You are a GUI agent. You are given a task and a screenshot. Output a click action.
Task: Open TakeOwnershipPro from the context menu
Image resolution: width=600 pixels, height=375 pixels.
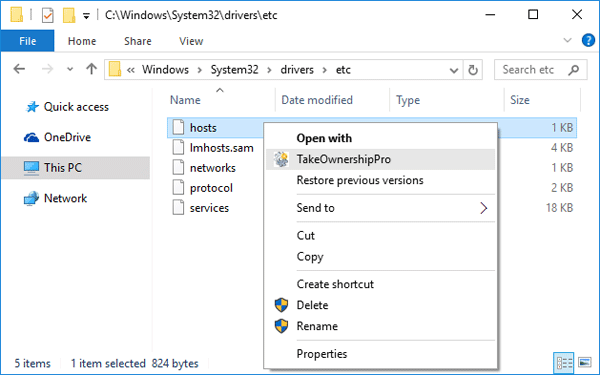tap(380, 159)
